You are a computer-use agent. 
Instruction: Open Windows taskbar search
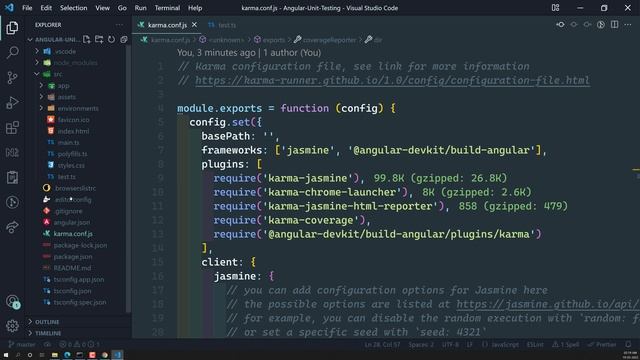[x=18, y=355]
